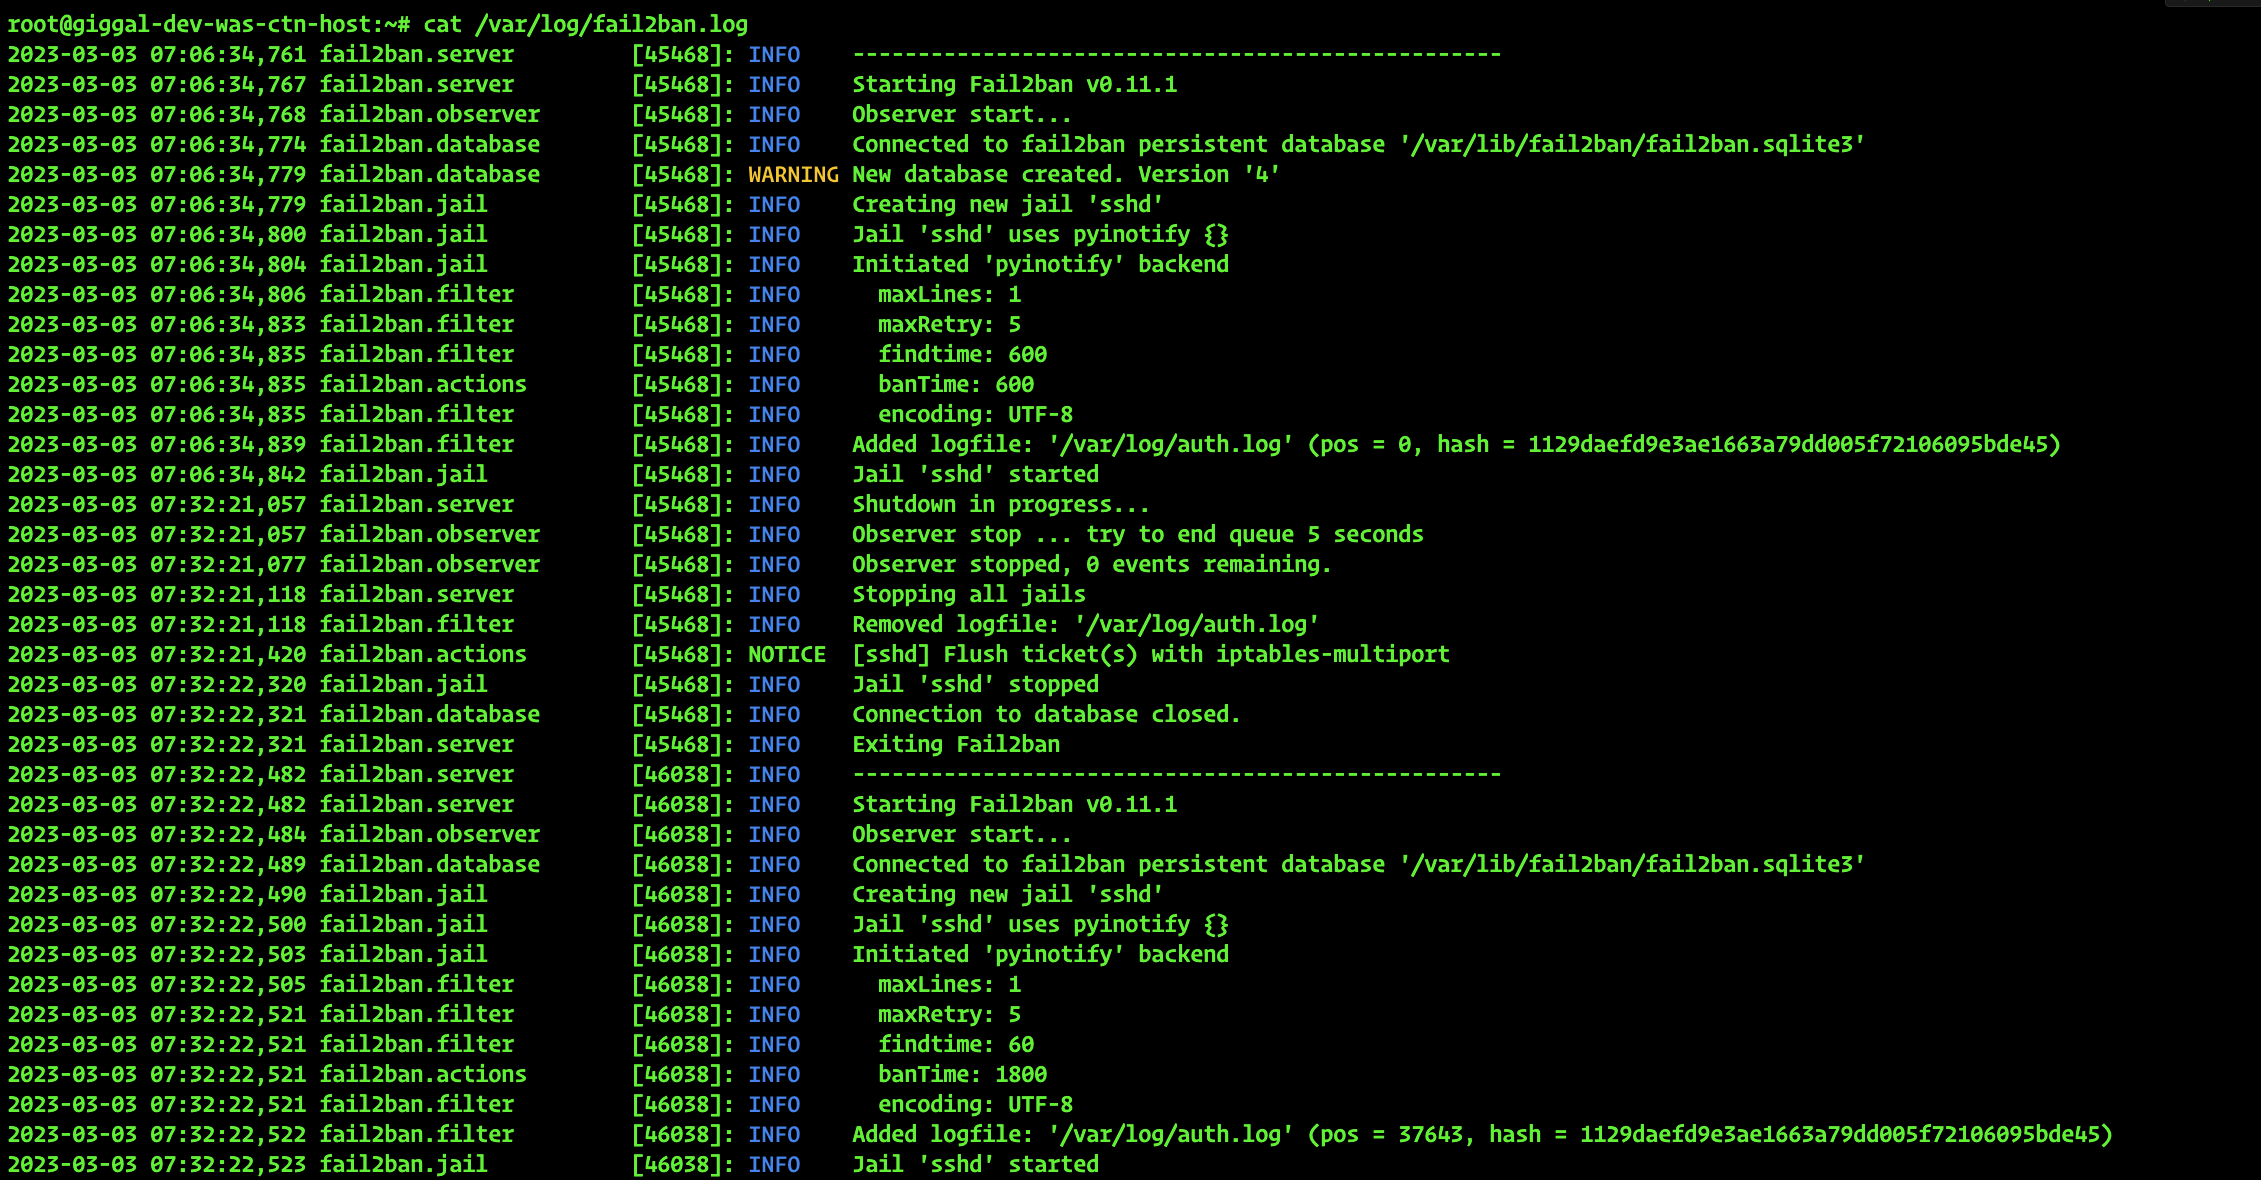This screenshot has width=2261, height=1180.
Task: Click the 'banTime: 1800' value line
Action: [x=962, y=1074]
